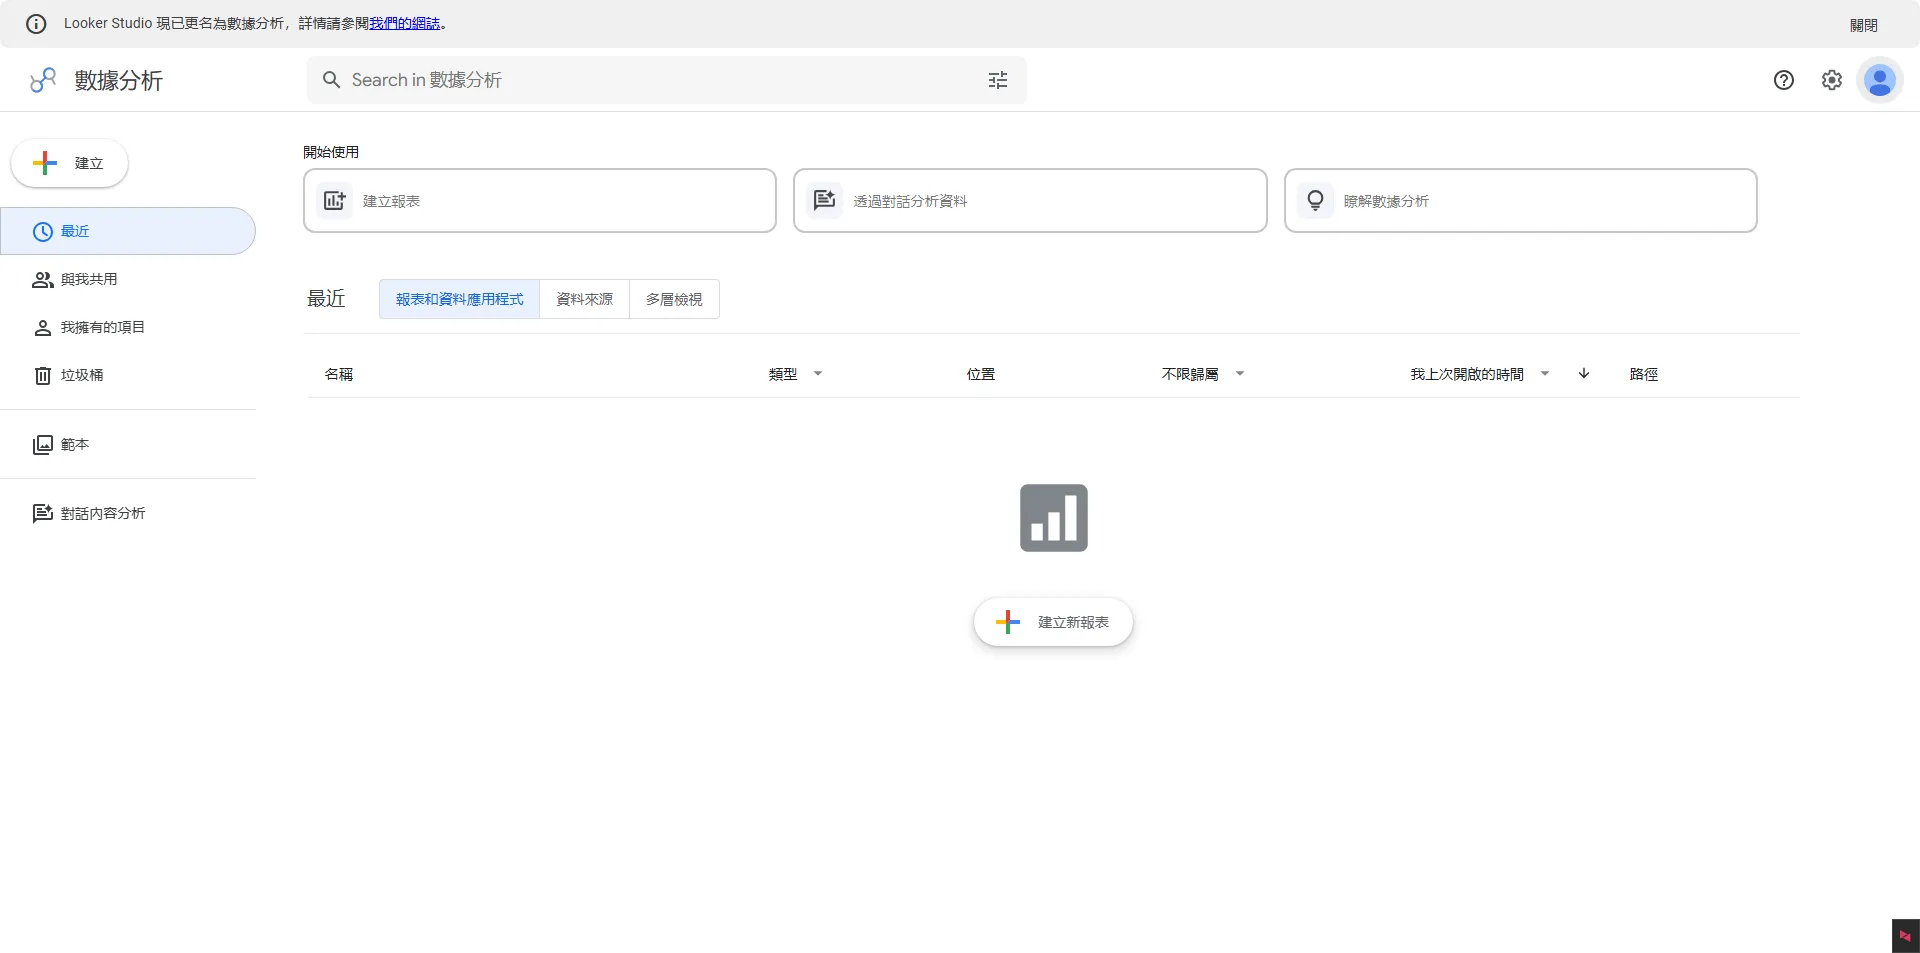Select the 報表和資料應用程式 tab

pos(459,299)
